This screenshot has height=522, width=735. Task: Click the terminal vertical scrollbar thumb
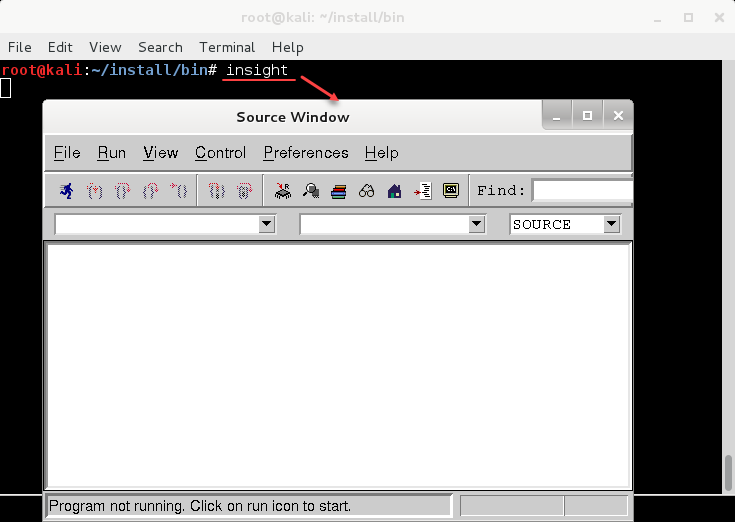pos(728,473)
